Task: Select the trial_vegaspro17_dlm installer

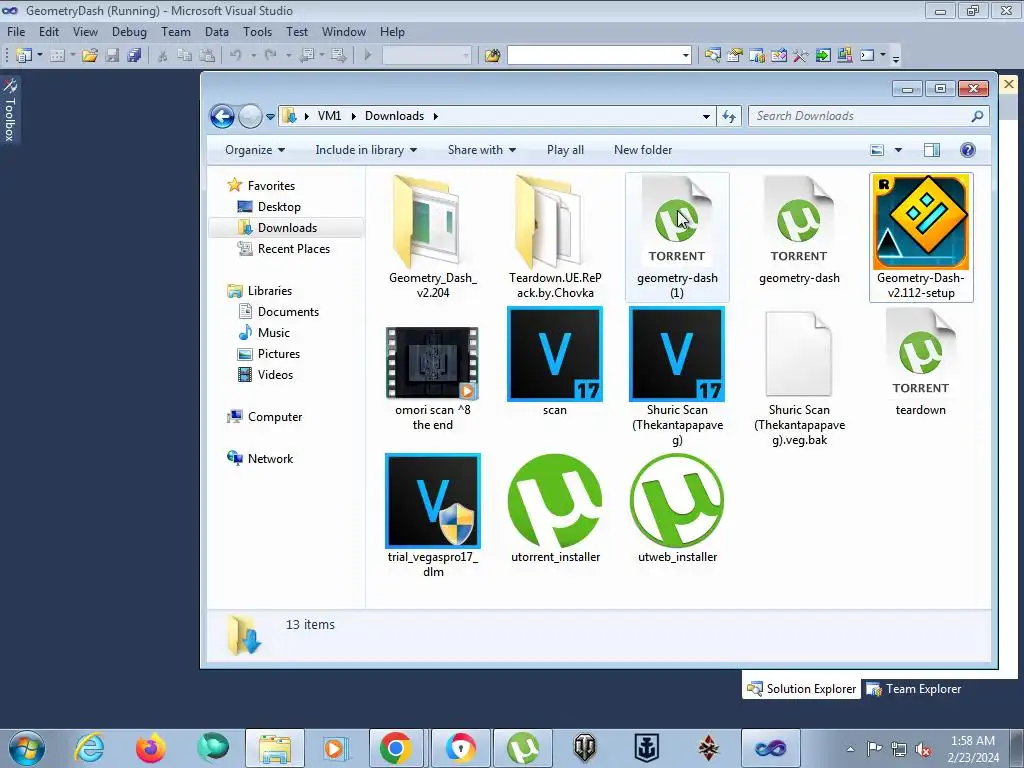Action: [432, 516]
